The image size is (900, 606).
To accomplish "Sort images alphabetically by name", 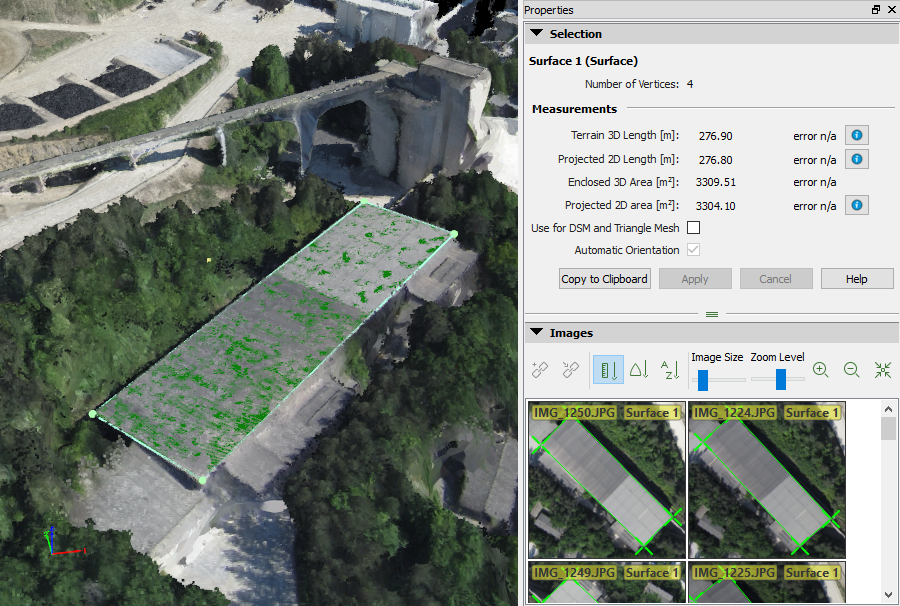I will pos(670,370).
